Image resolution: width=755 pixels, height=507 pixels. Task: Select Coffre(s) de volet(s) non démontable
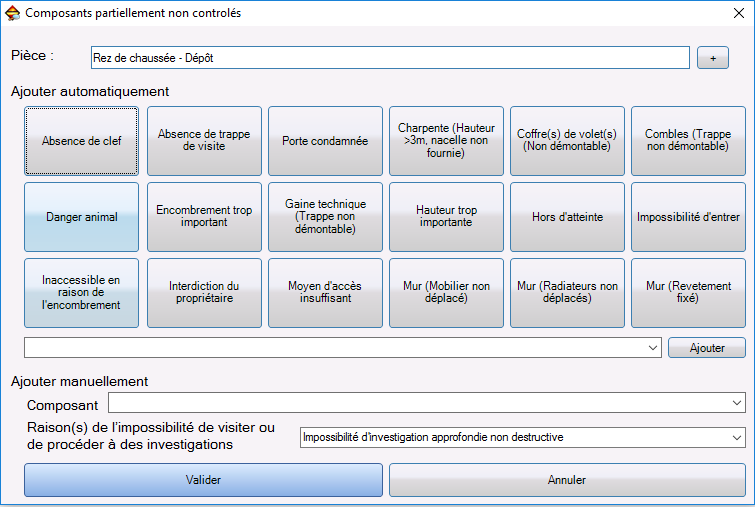coord(567,141)
